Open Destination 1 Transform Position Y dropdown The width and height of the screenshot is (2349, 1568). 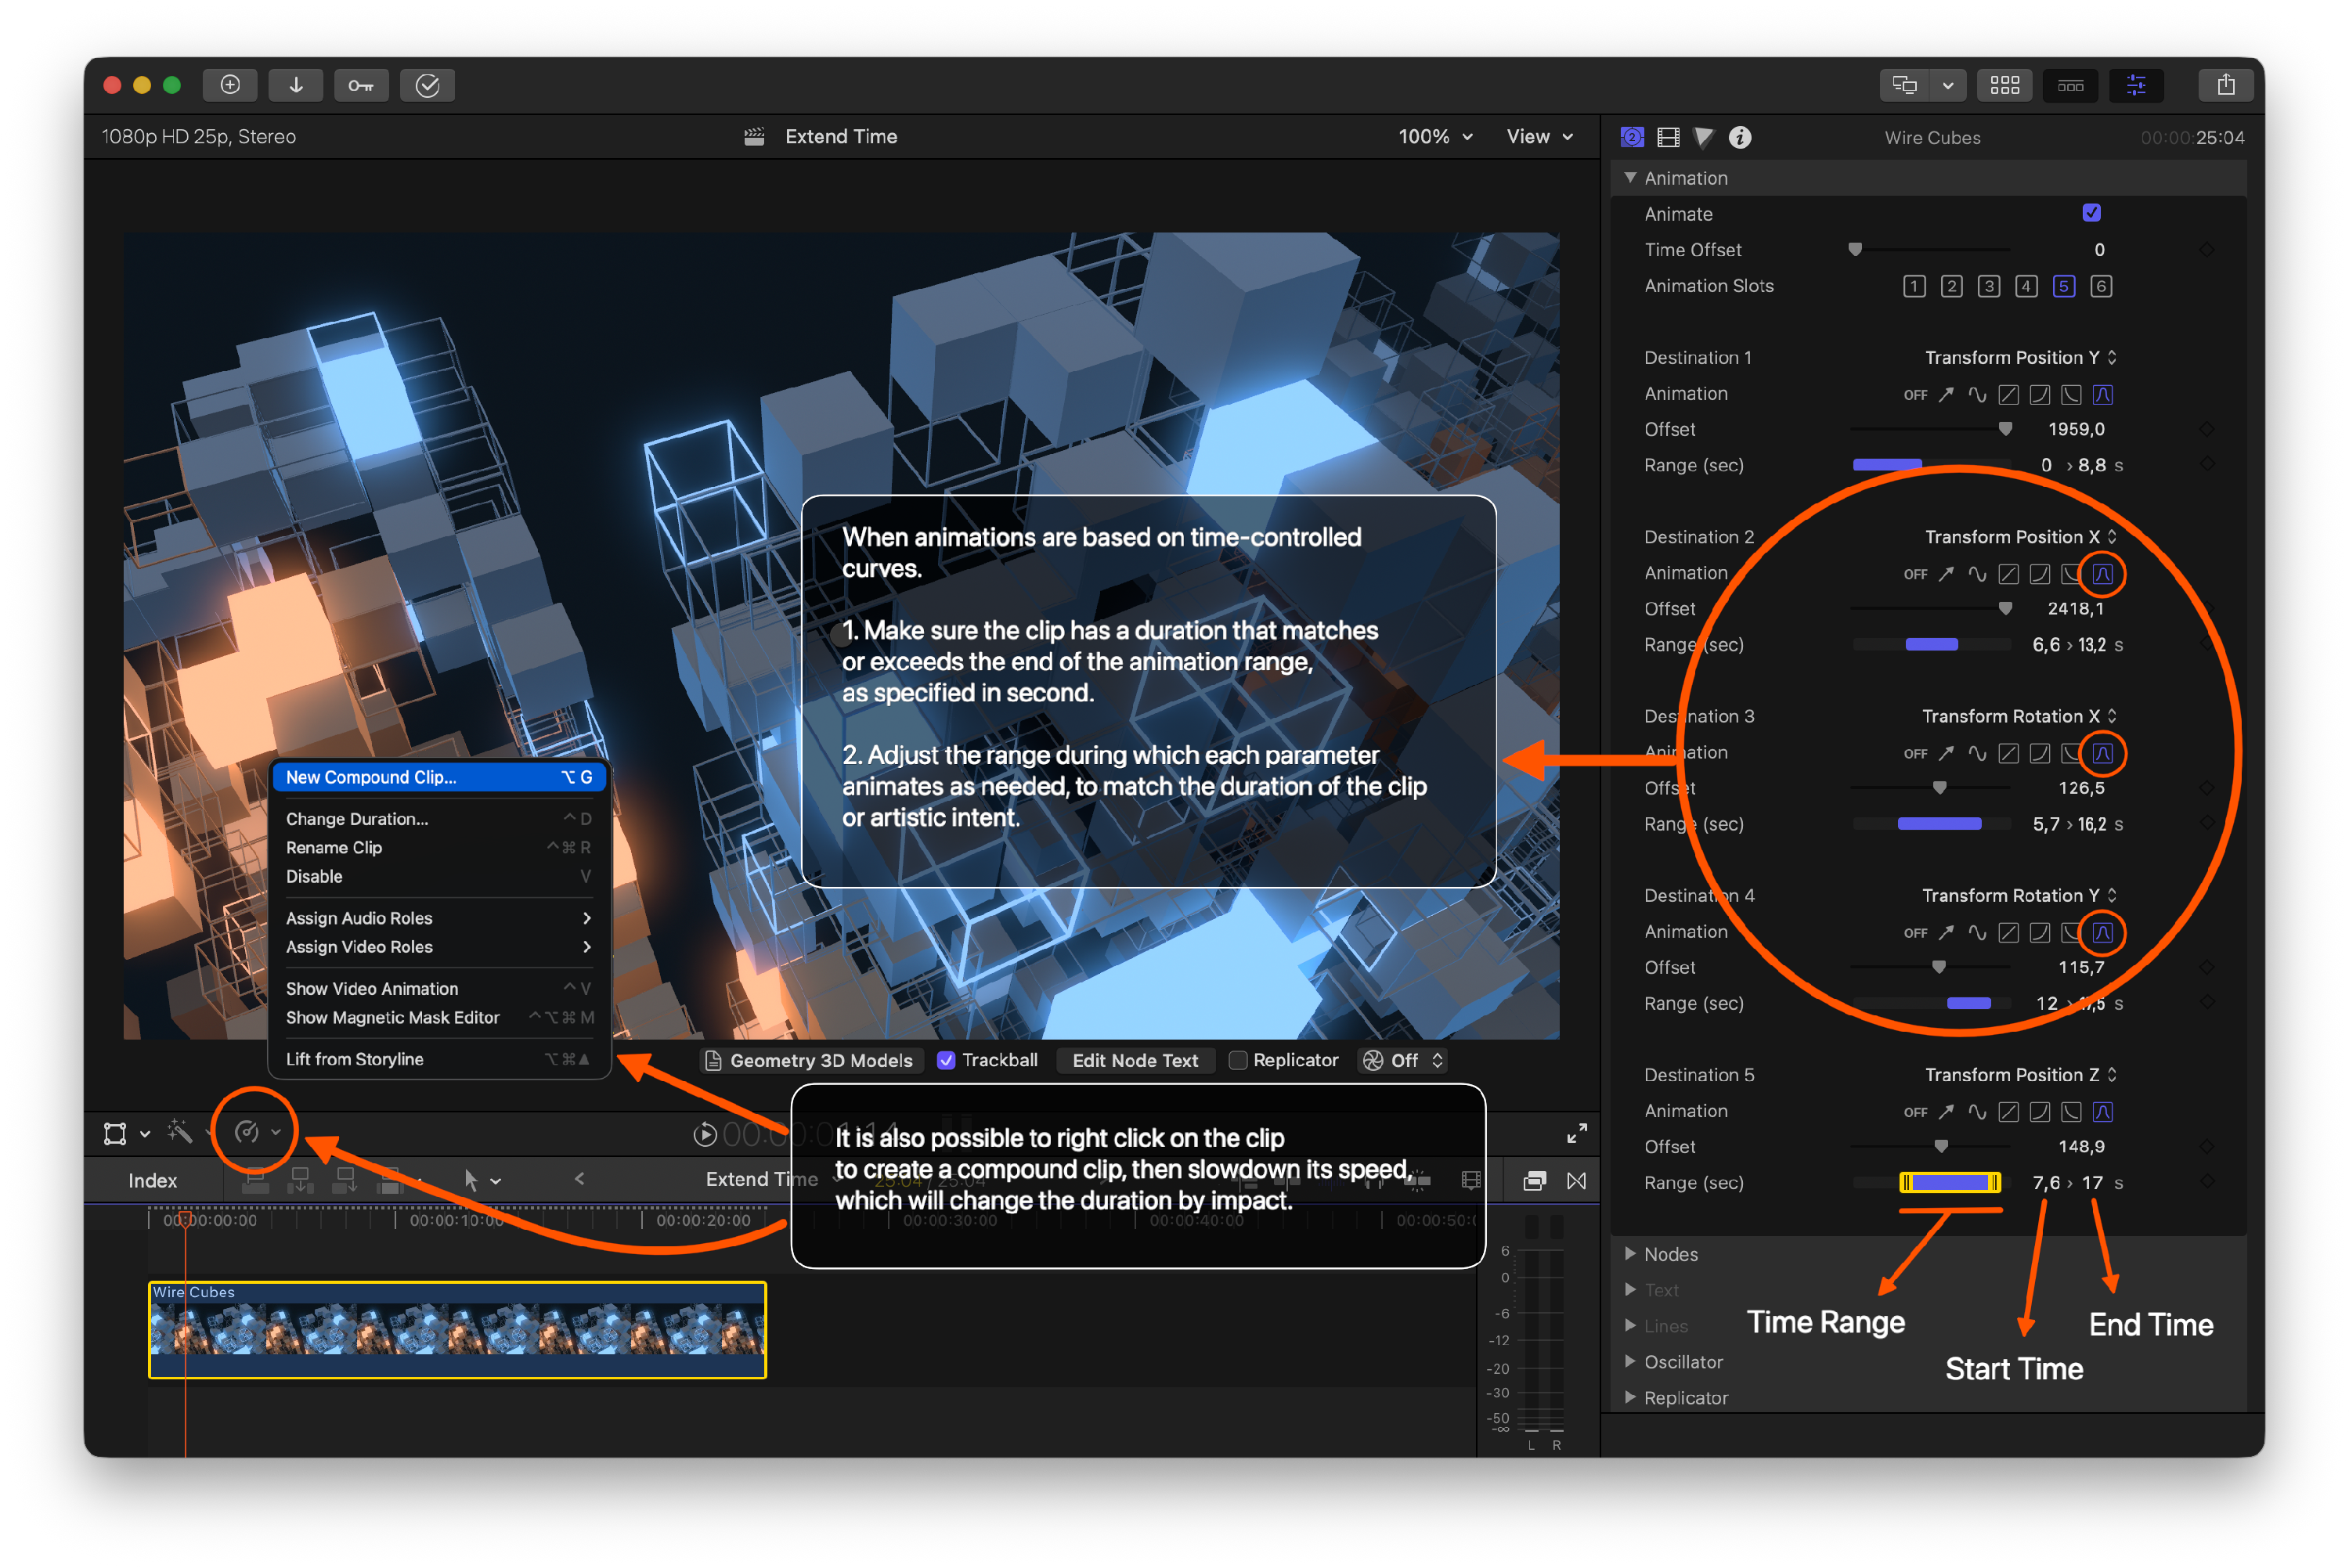click(x=2021, y=358)
